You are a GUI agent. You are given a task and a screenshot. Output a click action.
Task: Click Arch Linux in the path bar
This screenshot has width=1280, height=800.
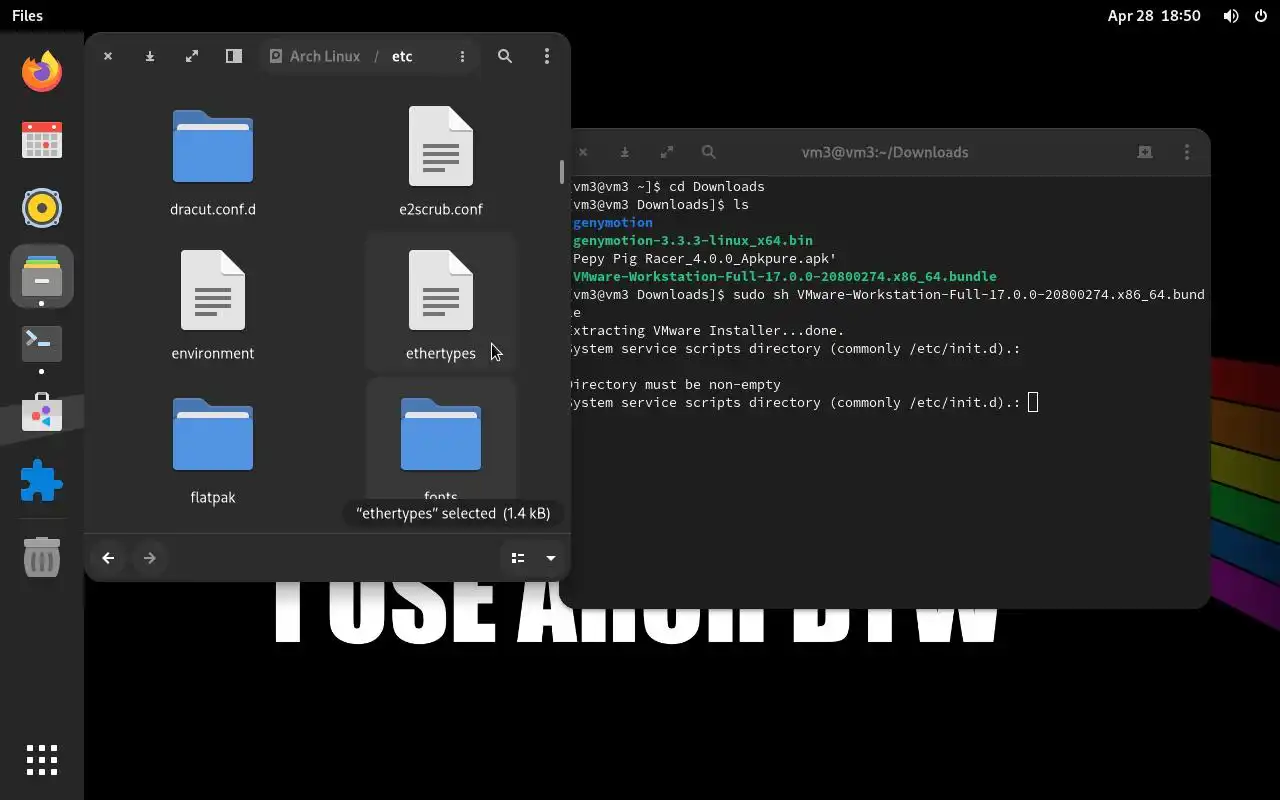(314, 56)
